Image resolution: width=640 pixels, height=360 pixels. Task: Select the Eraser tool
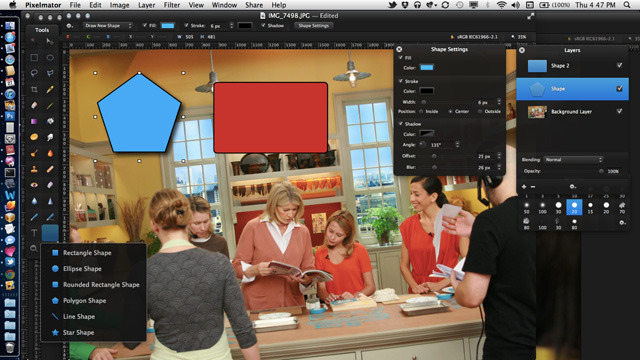point(34,105)
